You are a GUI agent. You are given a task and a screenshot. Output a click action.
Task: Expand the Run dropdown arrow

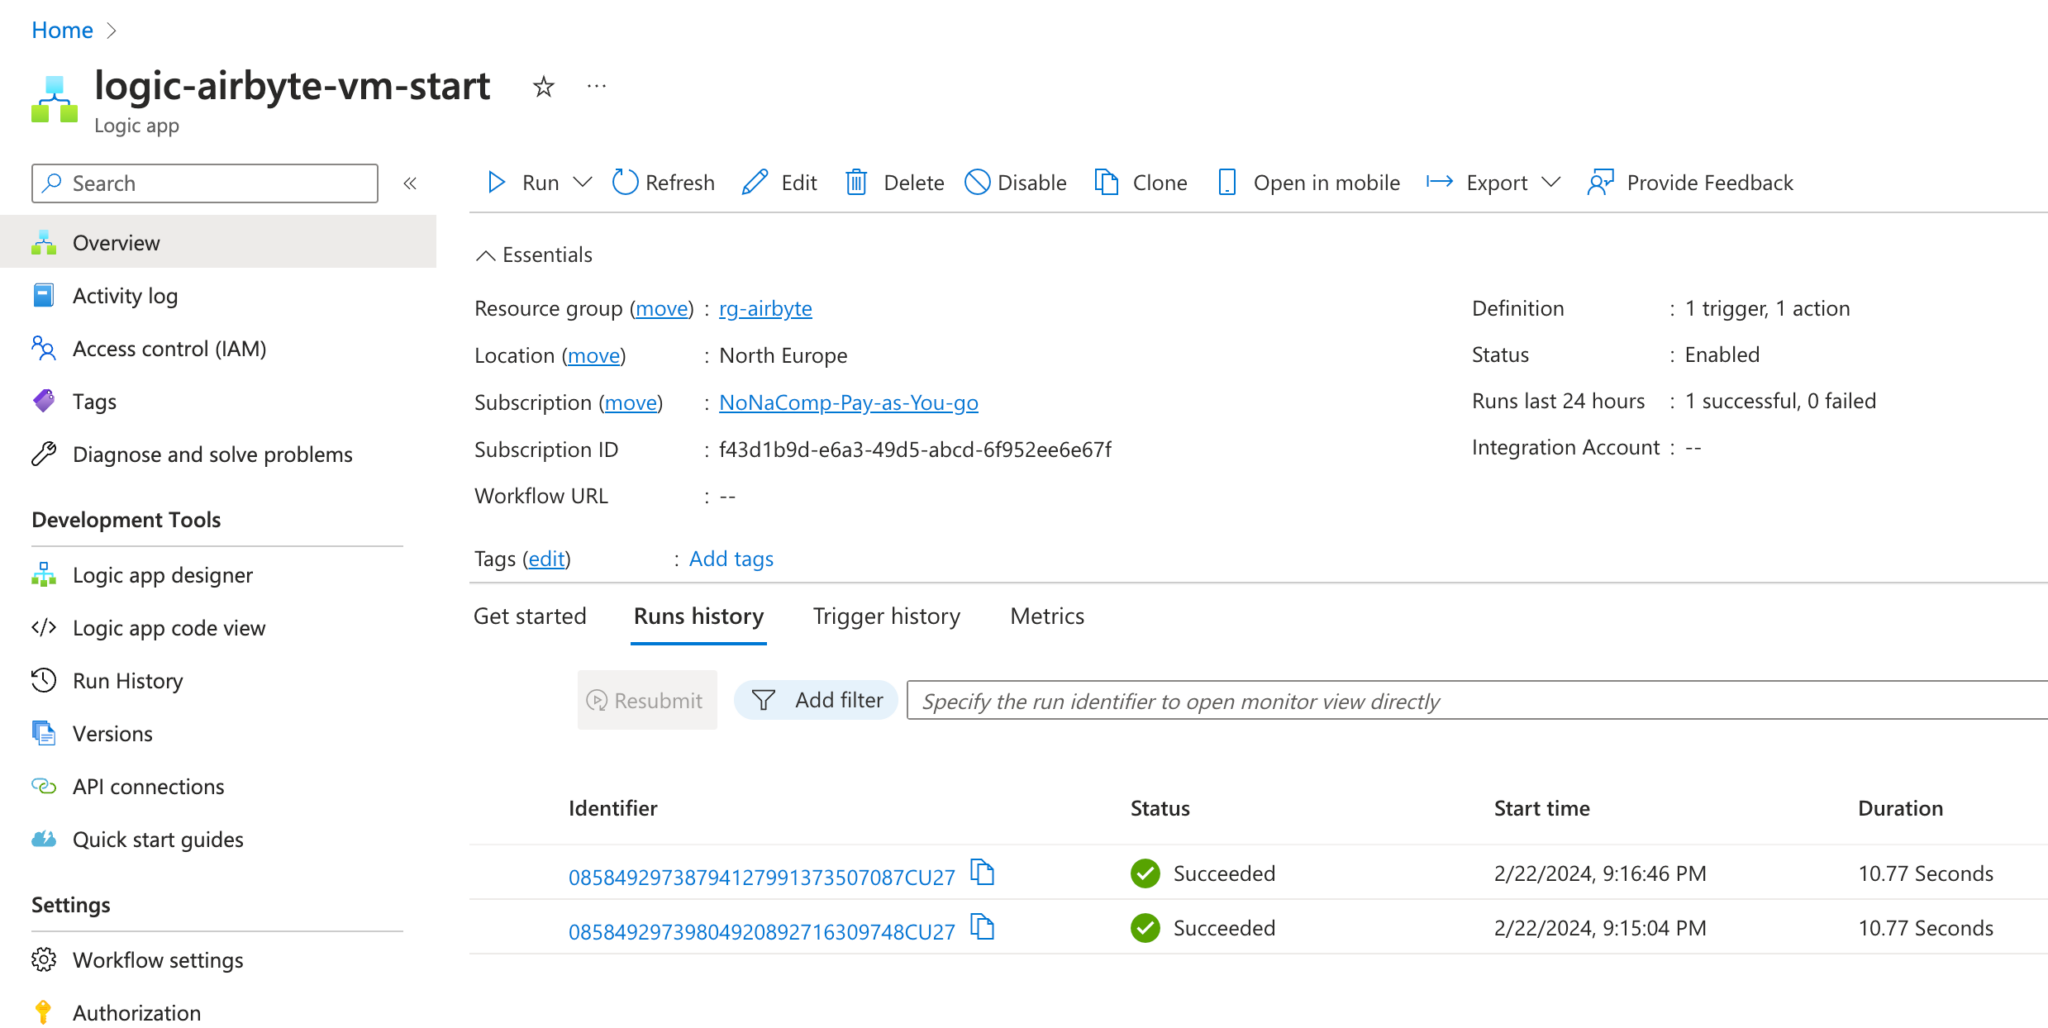[583, 182]
